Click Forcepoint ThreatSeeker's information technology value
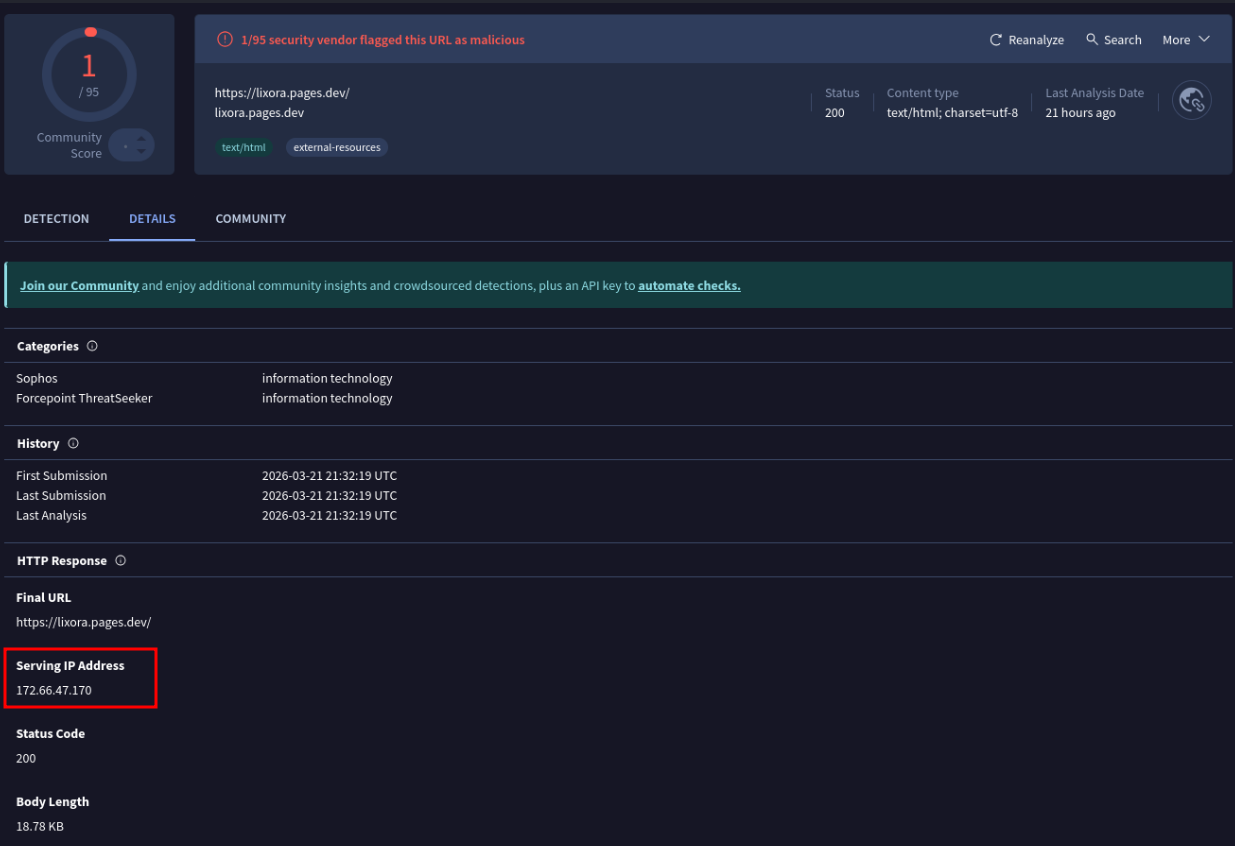This screenshot has height=846, width=1235. coord(327,399)
